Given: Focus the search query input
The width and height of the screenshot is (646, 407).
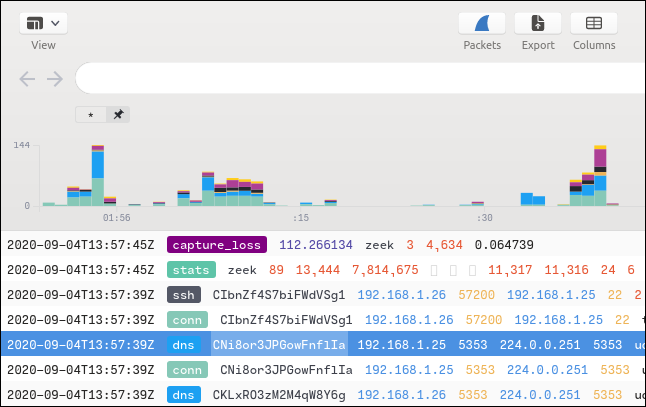Looking at the screenshot, I should coord(360,78).
